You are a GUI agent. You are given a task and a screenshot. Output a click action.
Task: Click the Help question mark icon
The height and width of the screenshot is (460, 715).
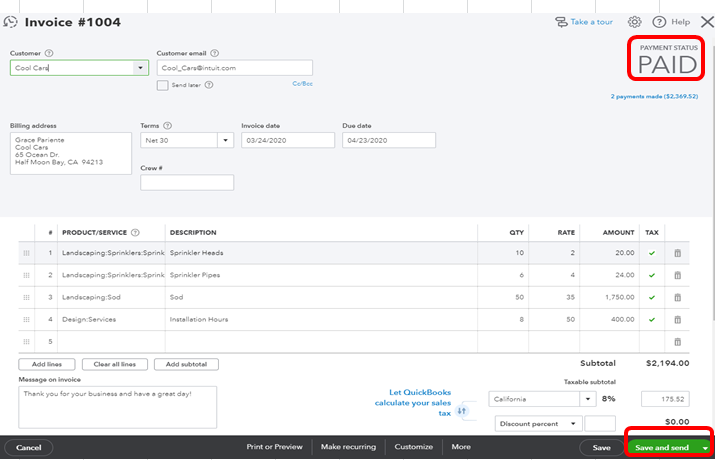click(x=659, y=22)
